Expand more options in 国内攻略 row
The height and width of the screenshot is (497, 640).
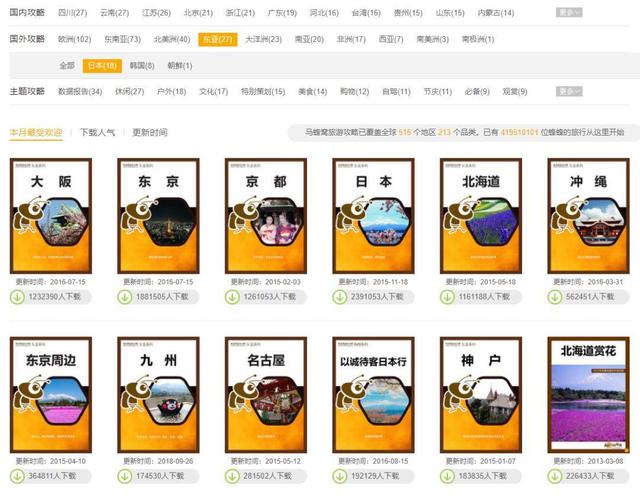pyautogui.click(x=569, y=13)
